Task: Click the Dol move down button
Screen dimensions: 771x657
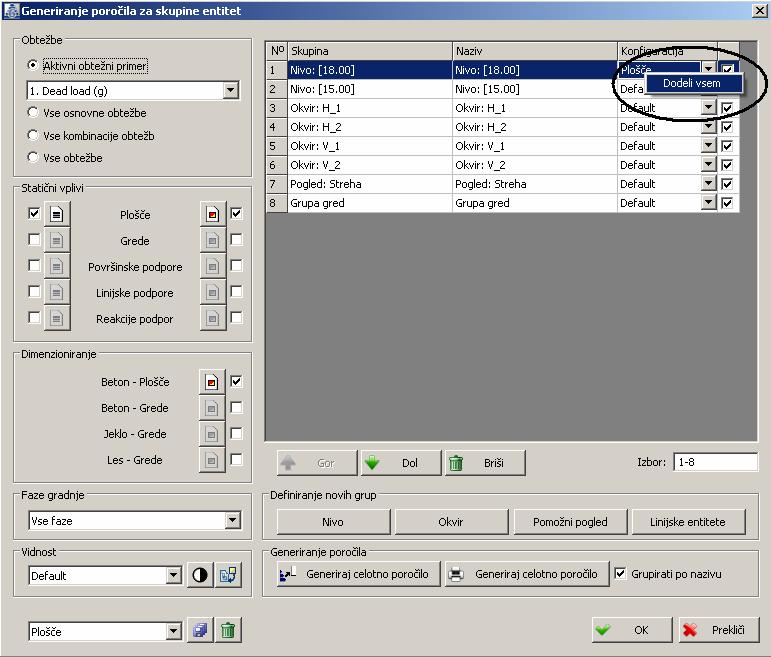Action: (x=401, y=463)
